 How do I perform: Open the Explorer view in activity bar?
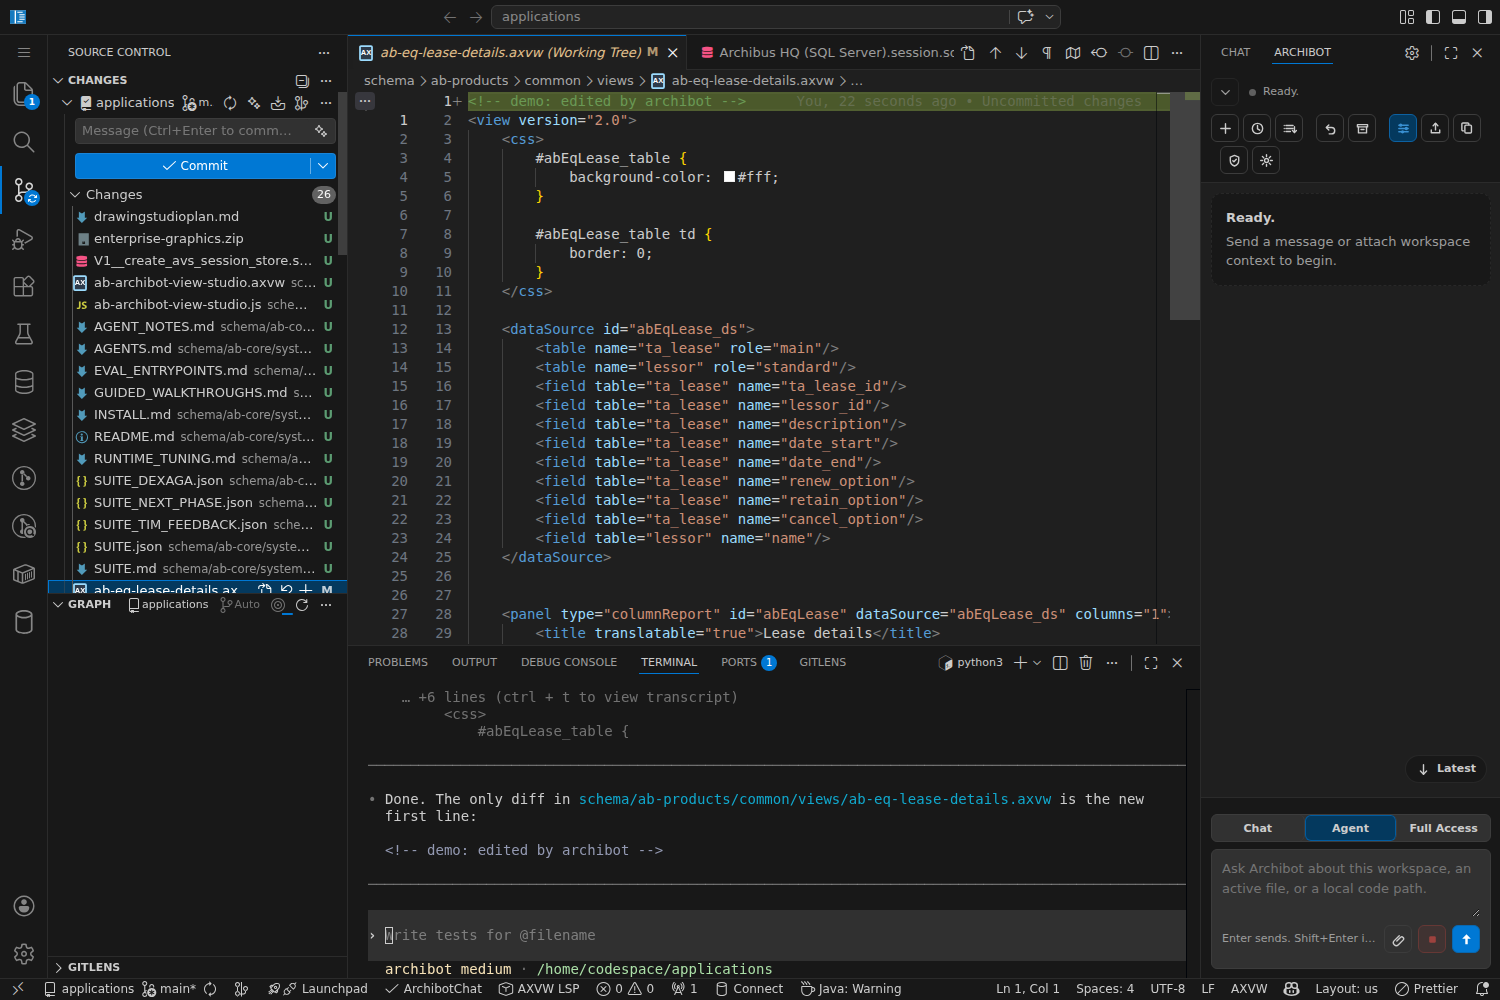click(x=24, y=94)
